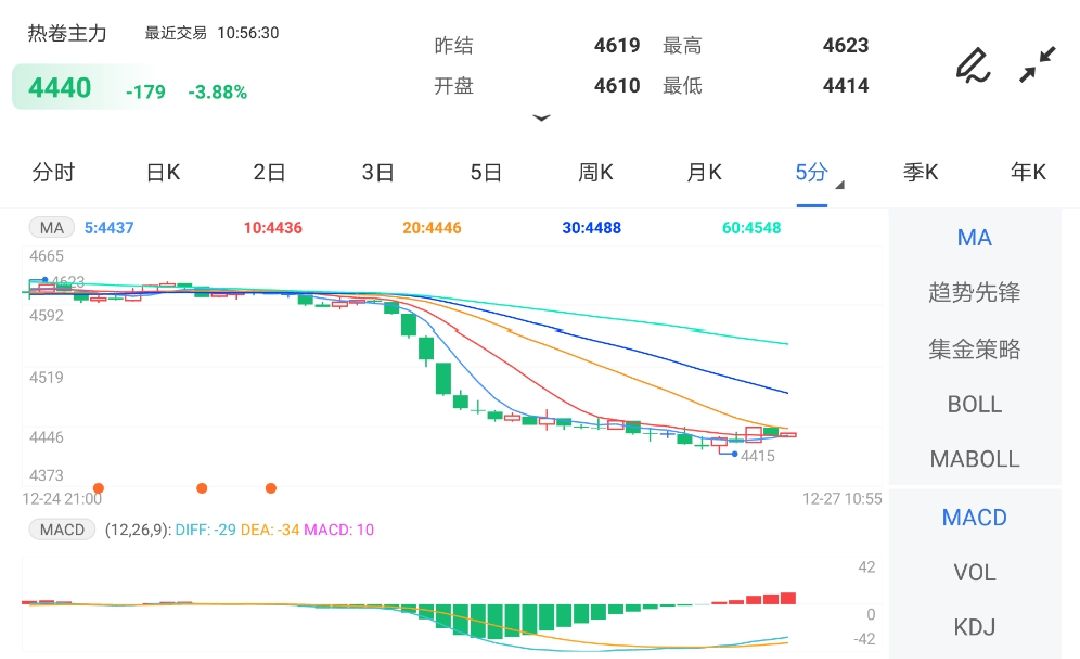Screen dimensions: 1080x659
Task: Click the 30:4488 moving average value
Action: pos(592,228)
